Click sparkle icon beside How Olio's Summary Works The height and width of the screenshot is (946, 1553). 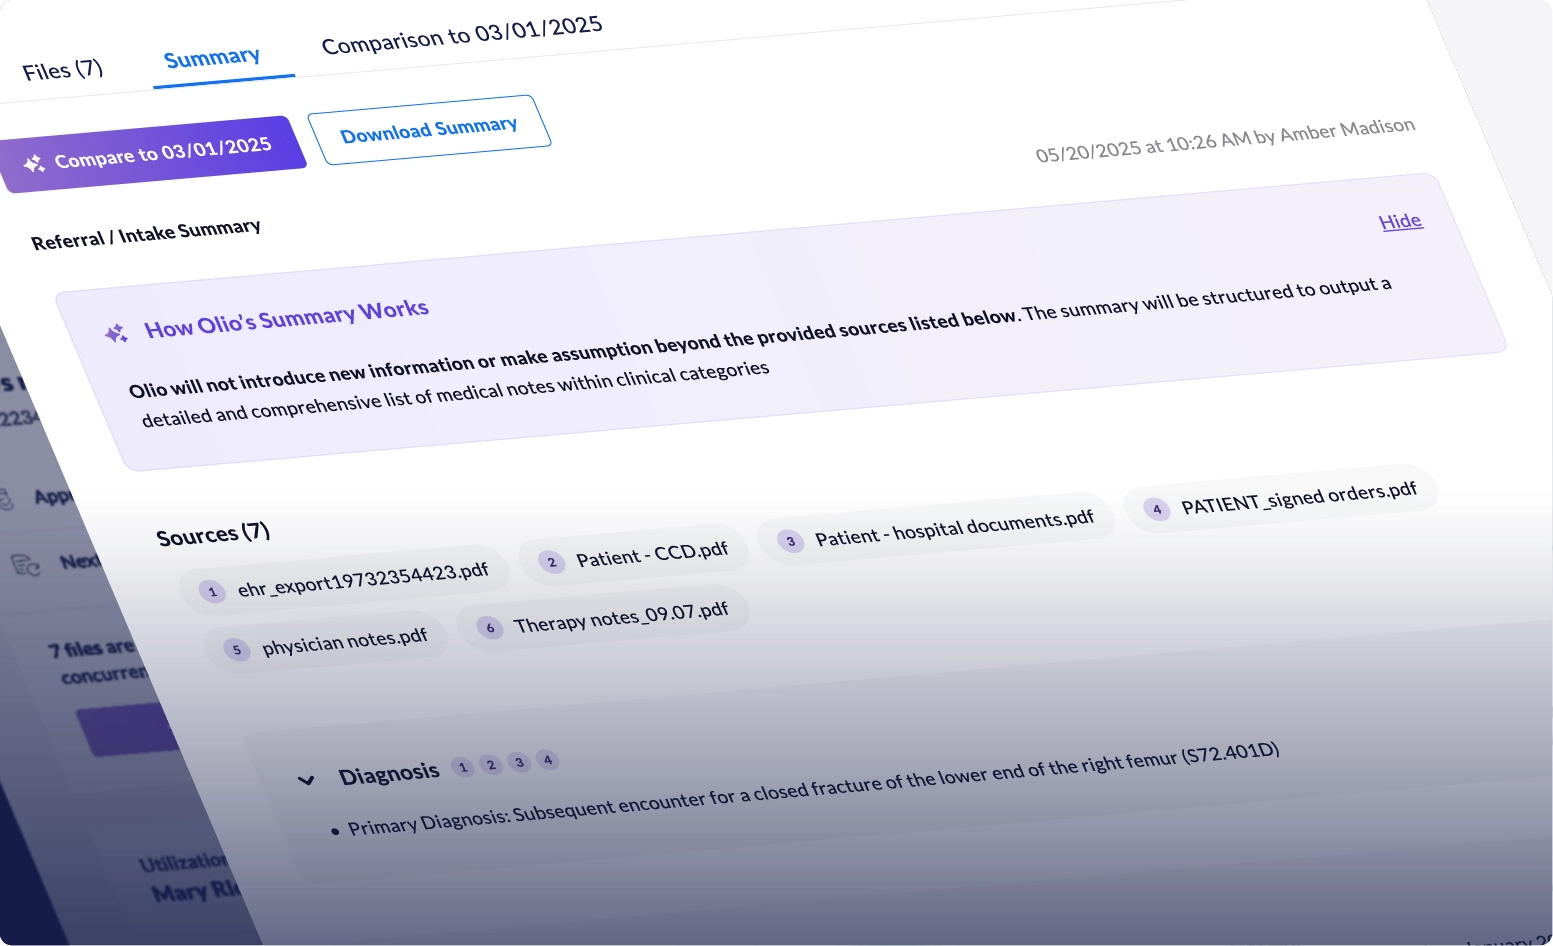(116, 333)
